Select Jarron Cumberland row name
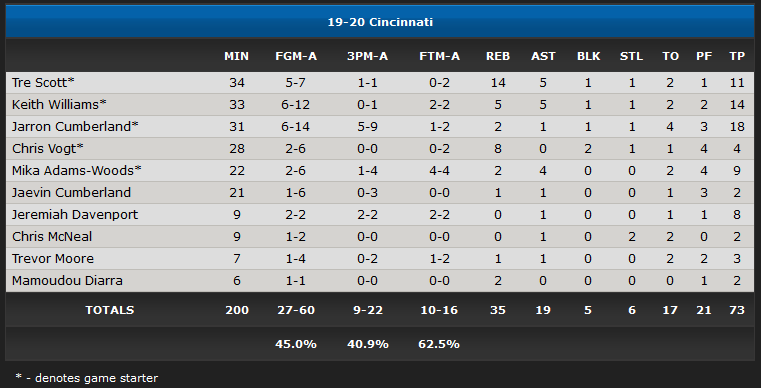Screen dimensions: 761x388 (75, 126)
